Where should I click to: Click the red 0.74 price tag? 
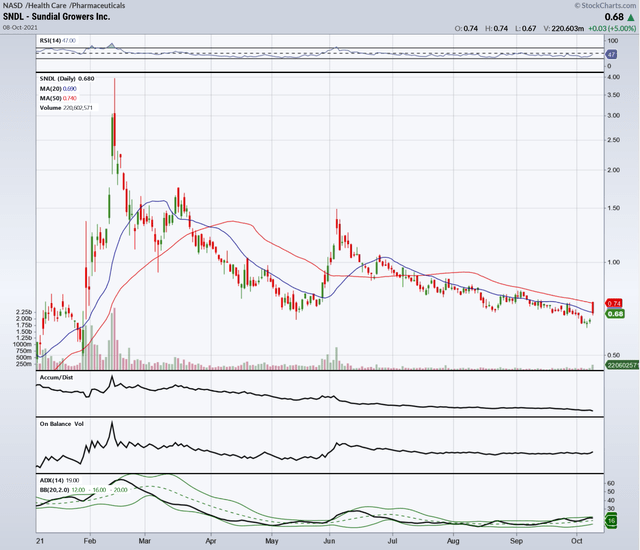[x=614, y=303]
